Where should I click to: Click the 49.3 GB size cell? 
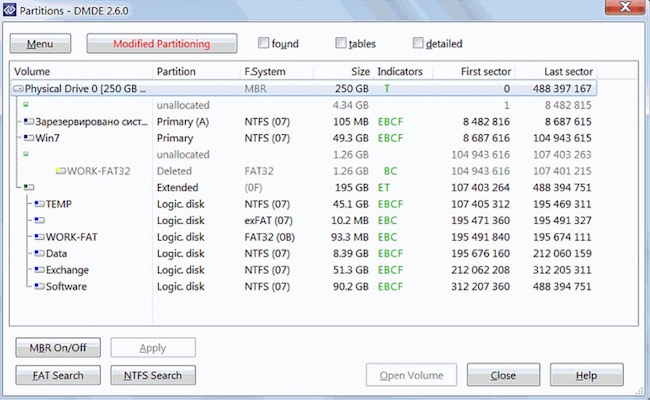click(351, 138)
